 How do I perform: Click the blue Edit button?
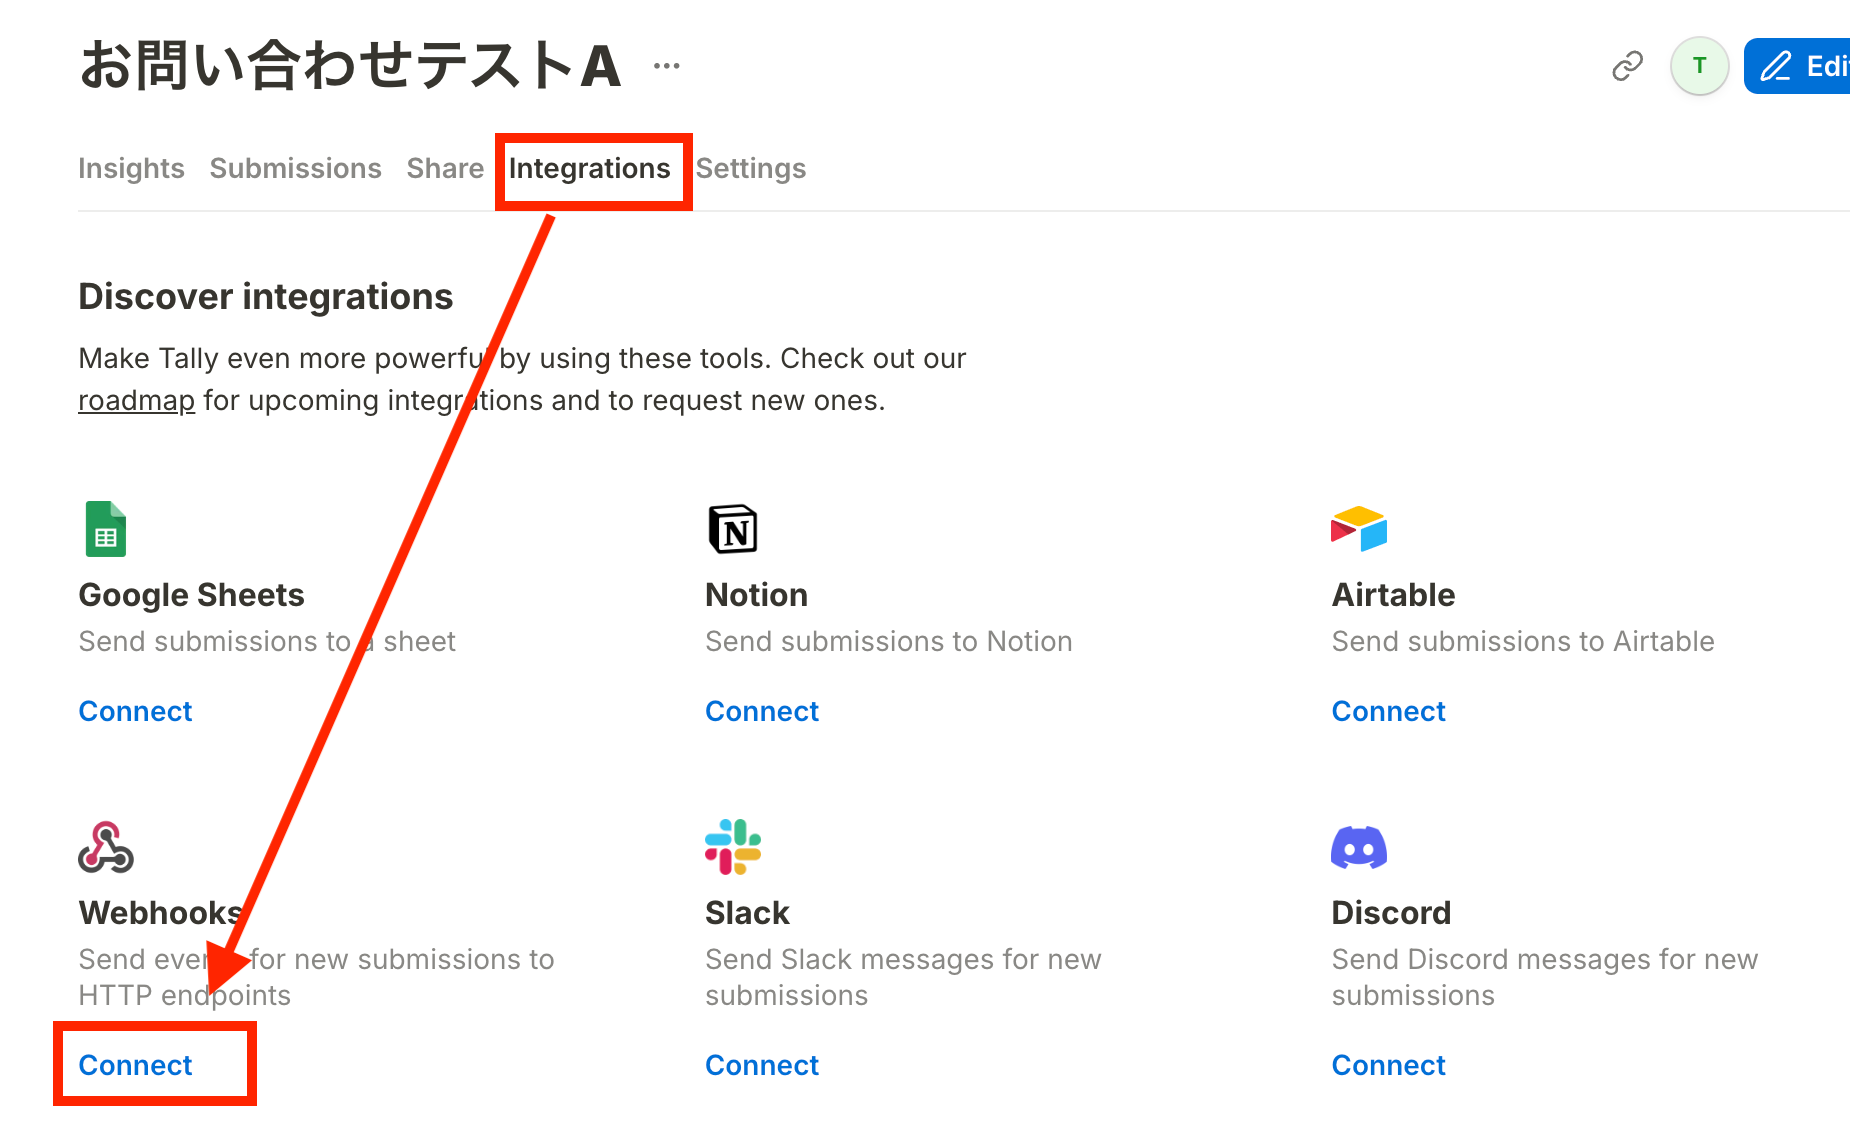(x=1797, y=66)
